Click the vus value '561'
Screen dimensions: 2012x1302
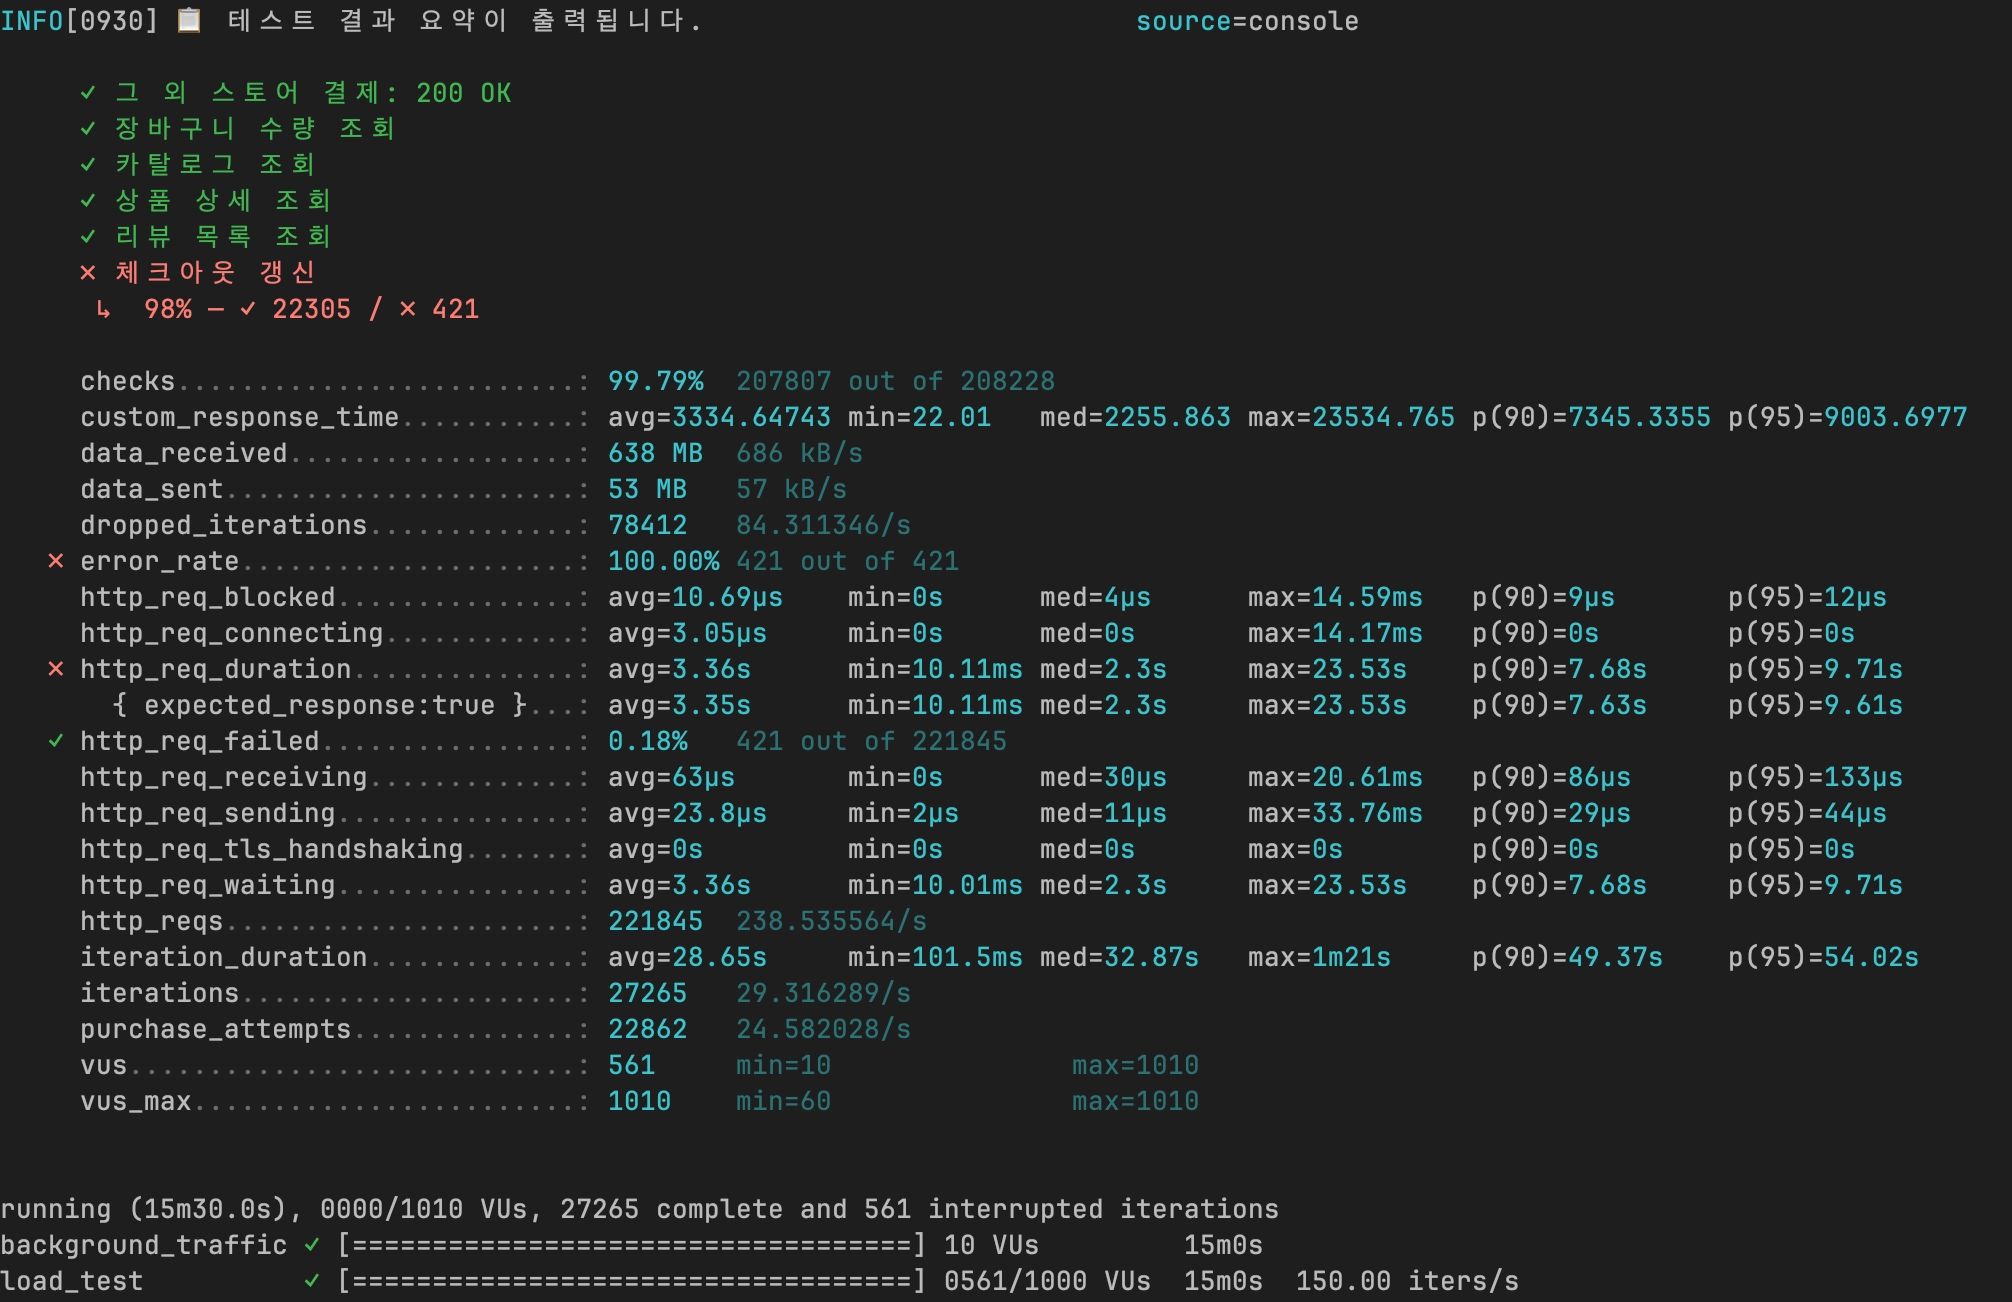coord(631,1065)
